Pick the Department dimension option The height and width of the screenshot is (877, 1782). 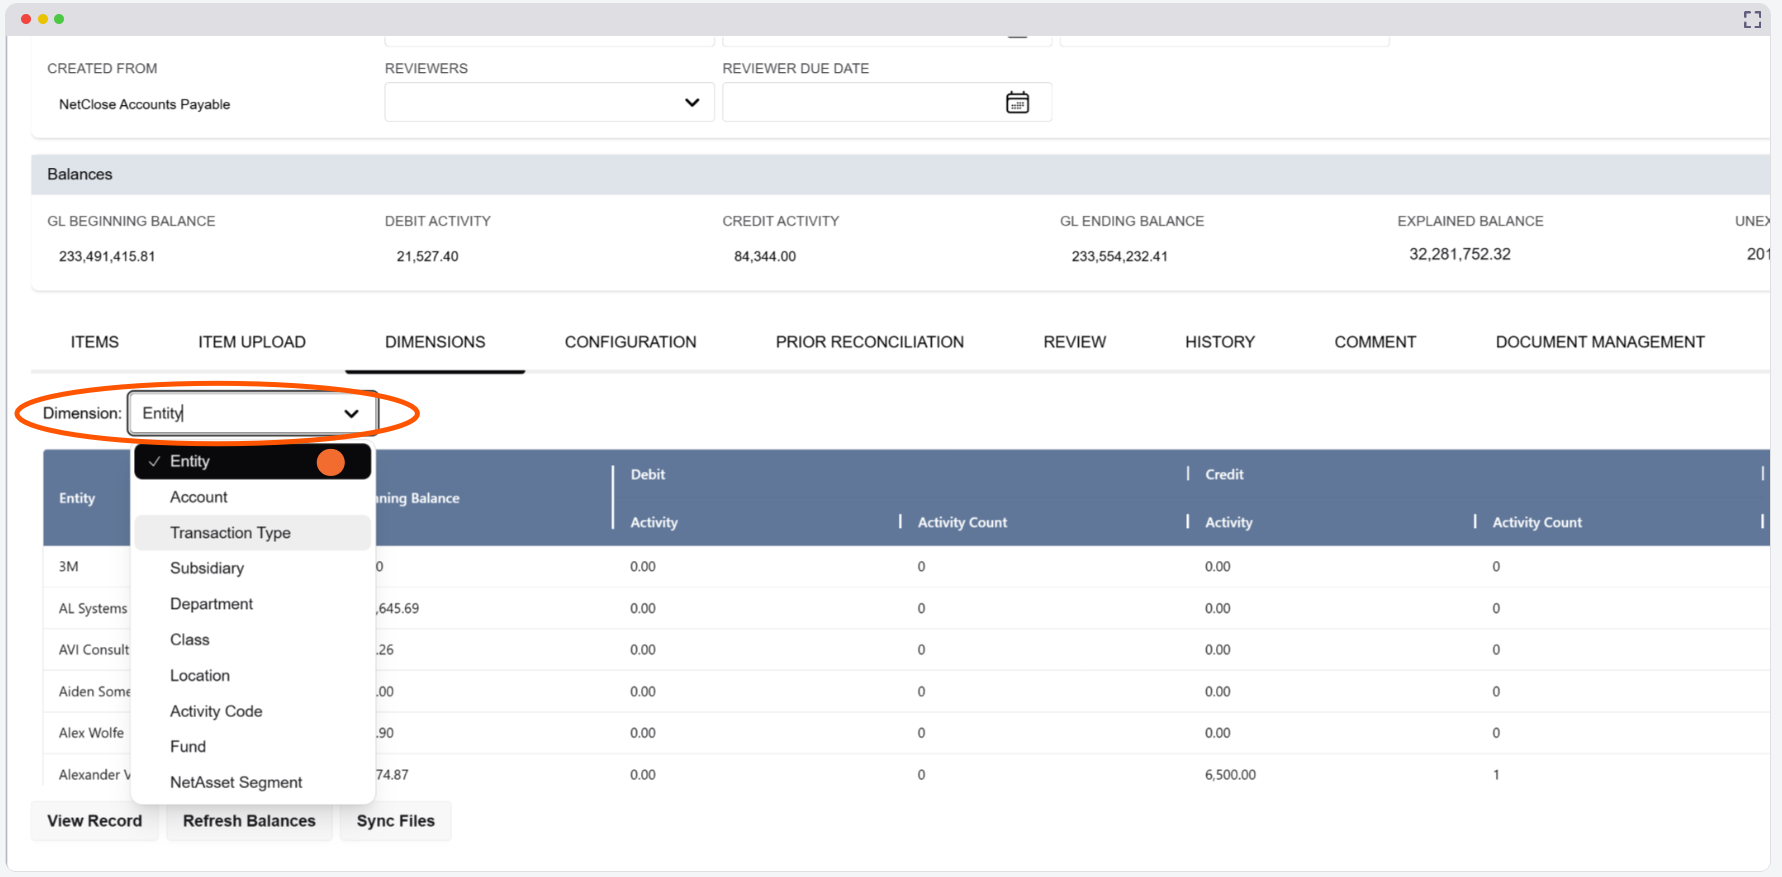[x=211, y=604]
